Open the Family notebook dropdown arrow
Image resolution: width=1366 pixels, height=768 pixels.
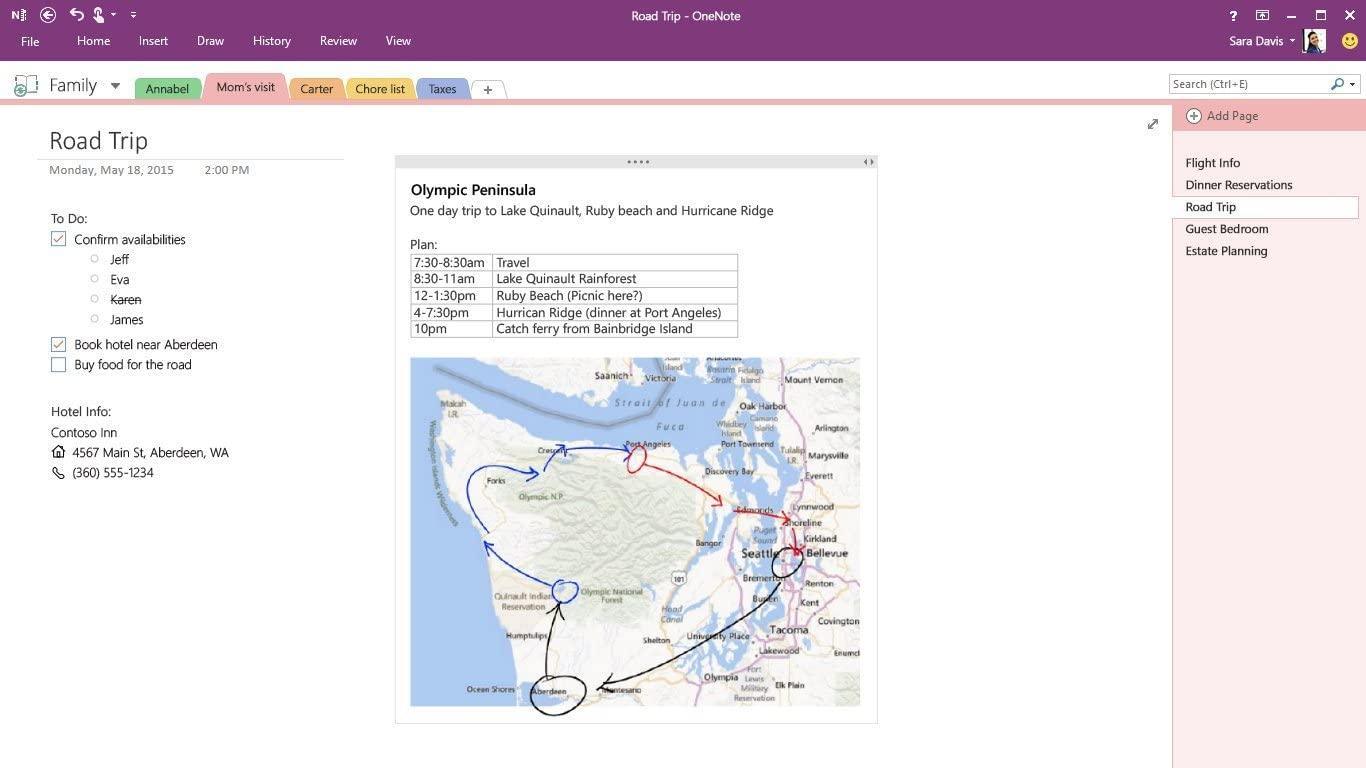114,85
